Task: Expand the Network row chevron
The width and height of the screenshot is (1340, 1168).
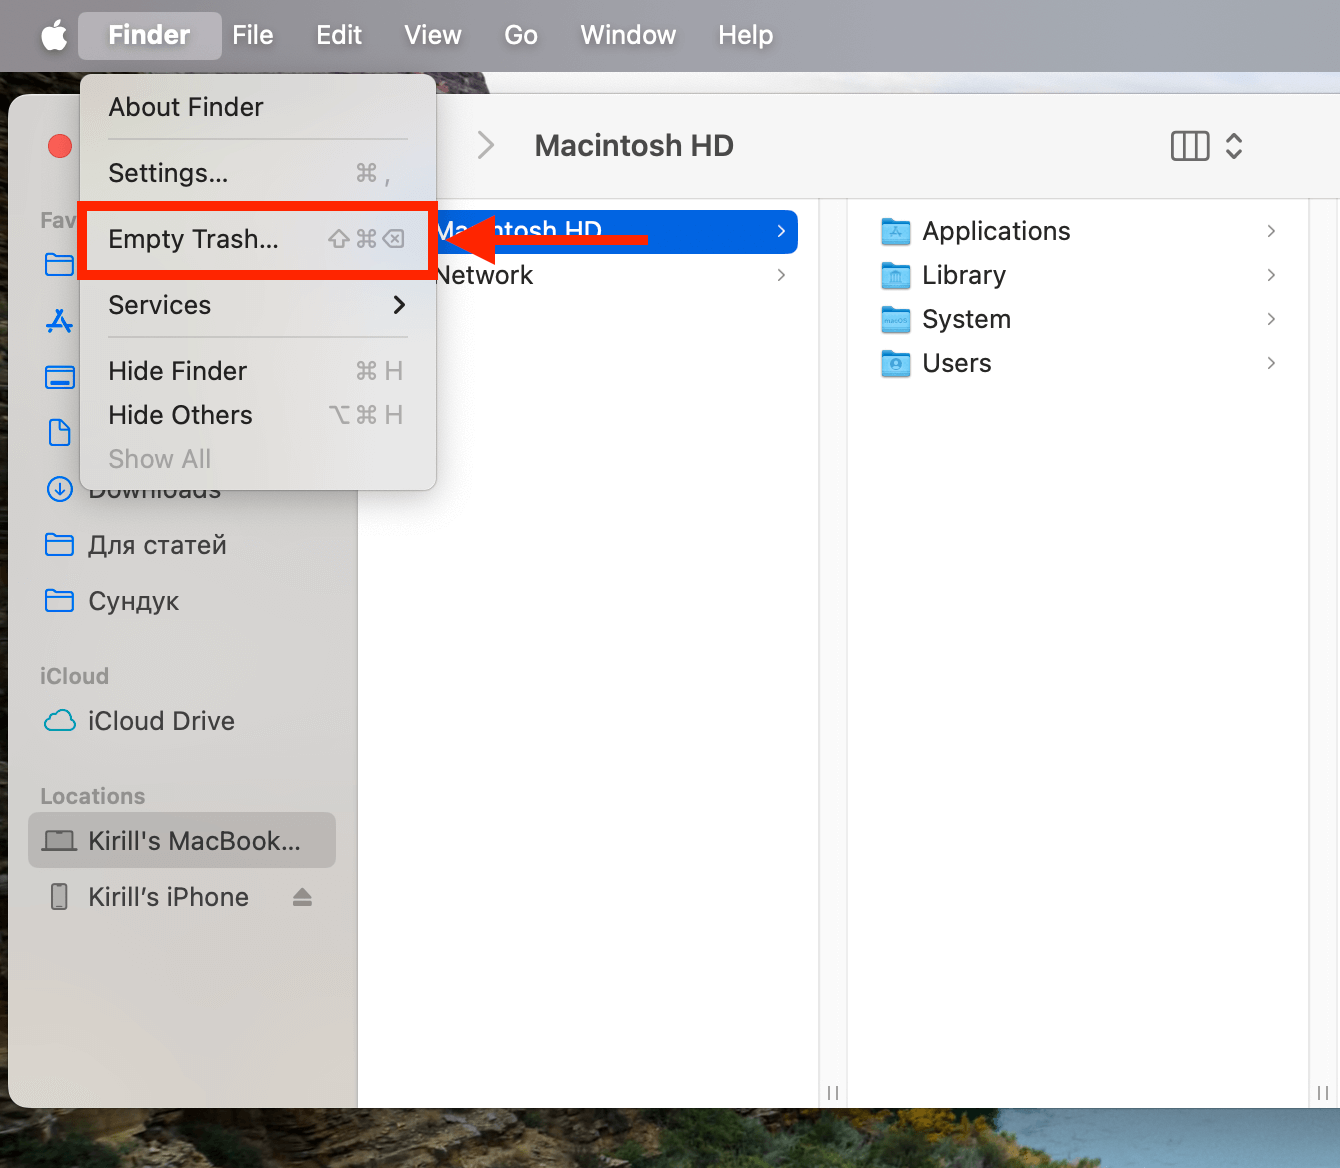Action: coord(781,275)
